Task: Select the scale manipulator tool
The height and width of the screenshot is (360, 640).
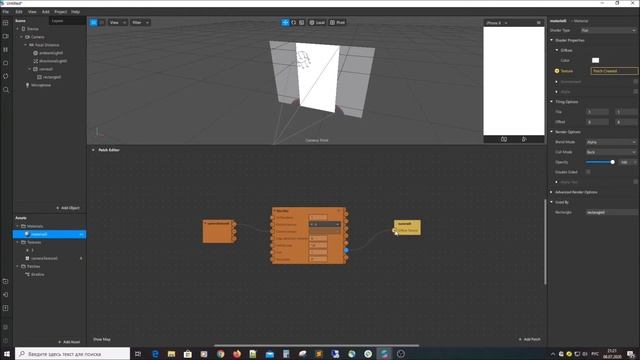Action: pyautogui.click(x=302, y=22)
